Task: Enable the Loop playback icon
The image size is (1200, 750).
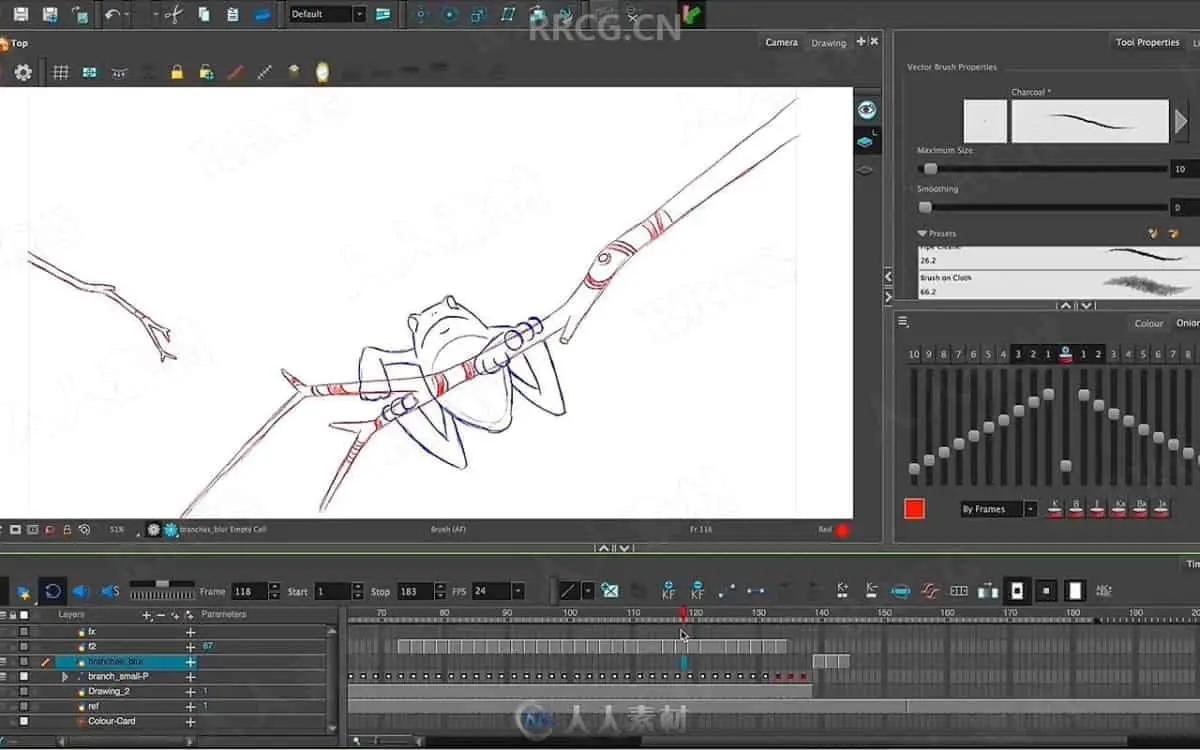Action: point(53,591)
